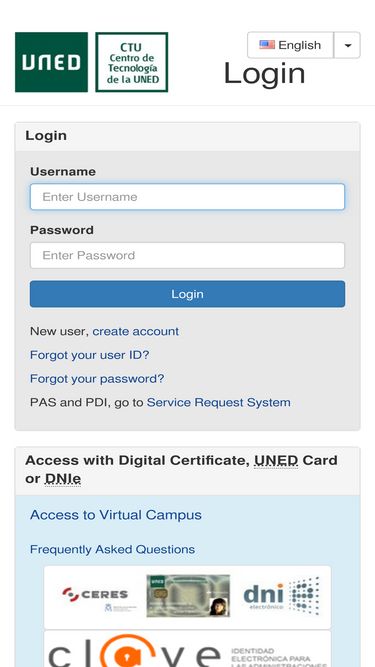Click the dni electrónico logo
The image size is (375, 667).
tap(282, 596)
